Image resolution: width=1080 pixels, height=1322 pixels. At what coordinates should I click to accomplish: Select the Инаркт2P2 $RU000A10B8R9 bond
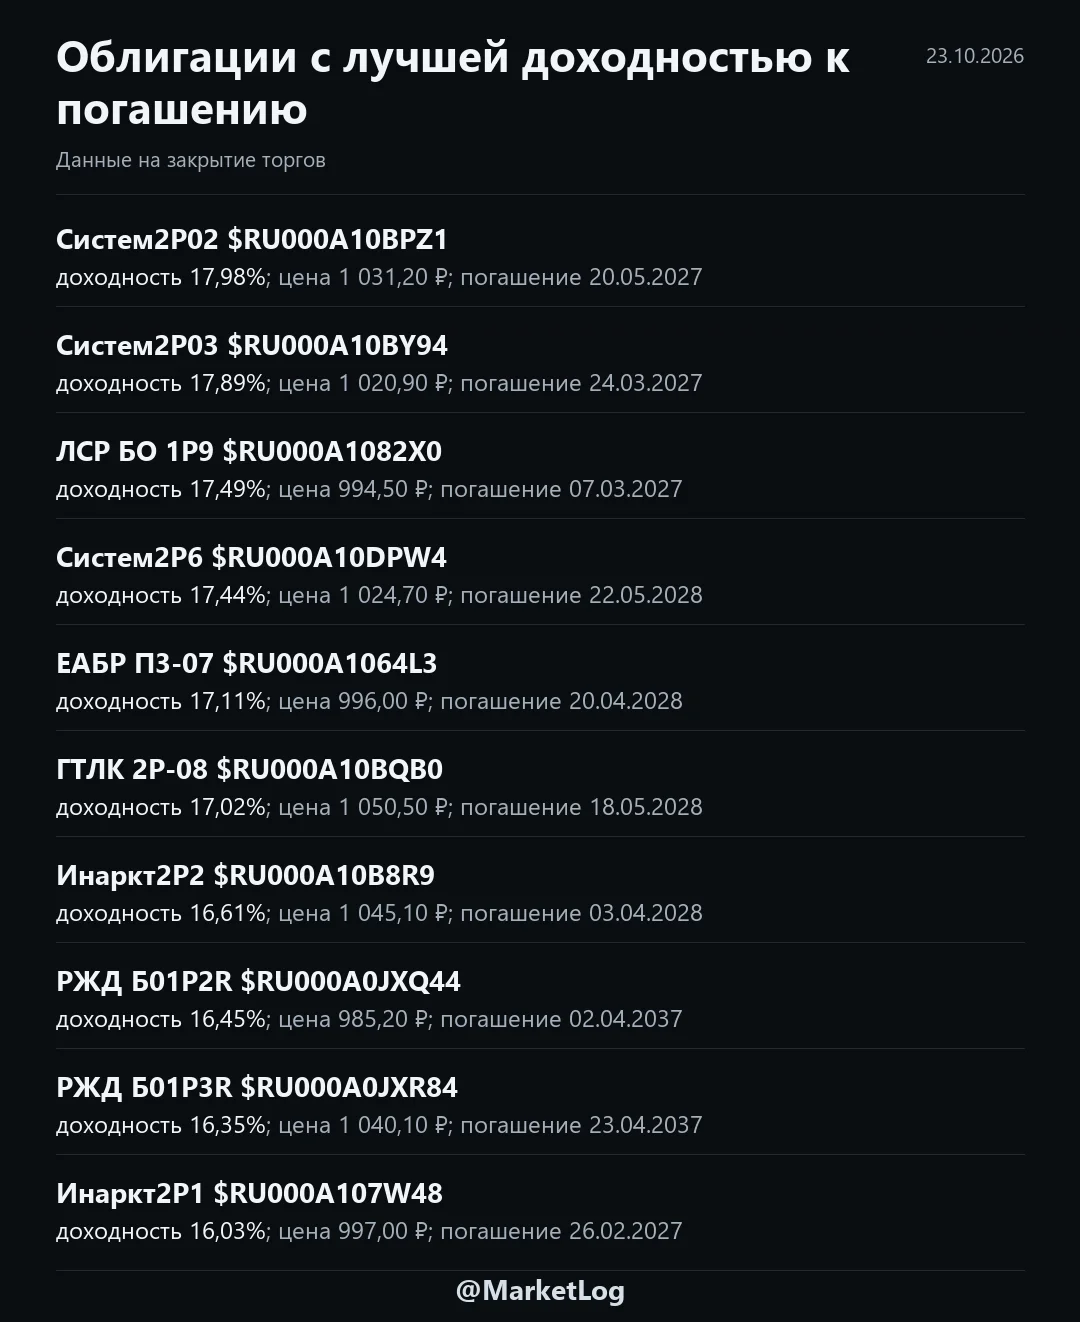tap(246, 876)
